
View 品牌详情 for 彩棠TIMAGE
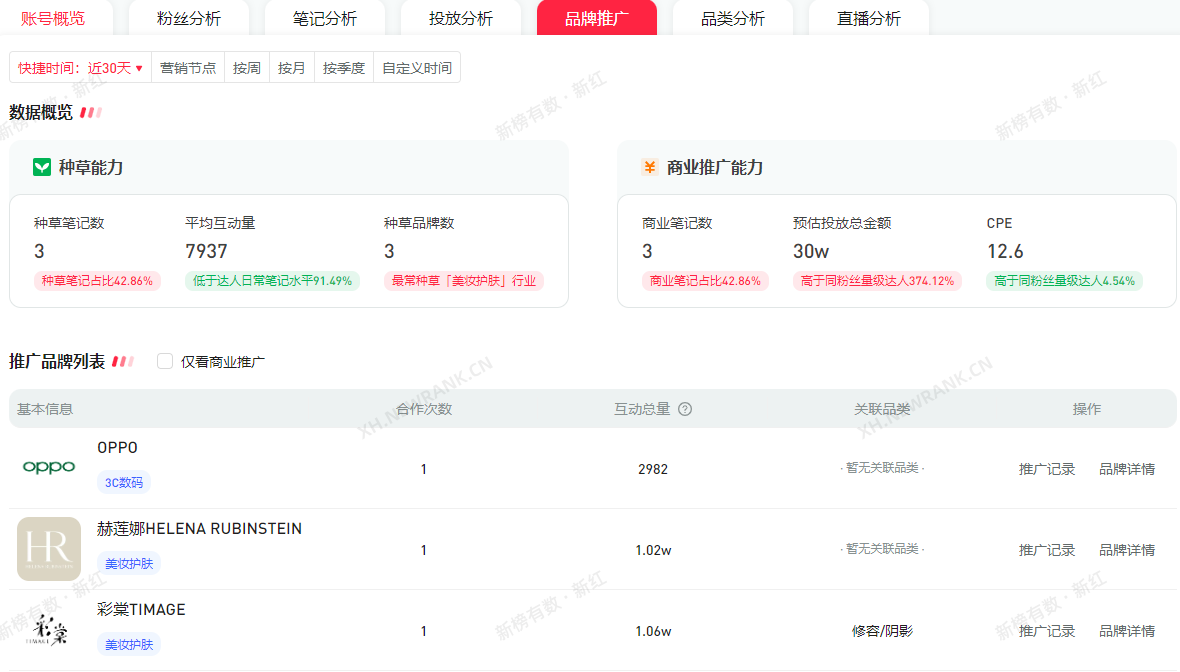(x=1127, y=631)
